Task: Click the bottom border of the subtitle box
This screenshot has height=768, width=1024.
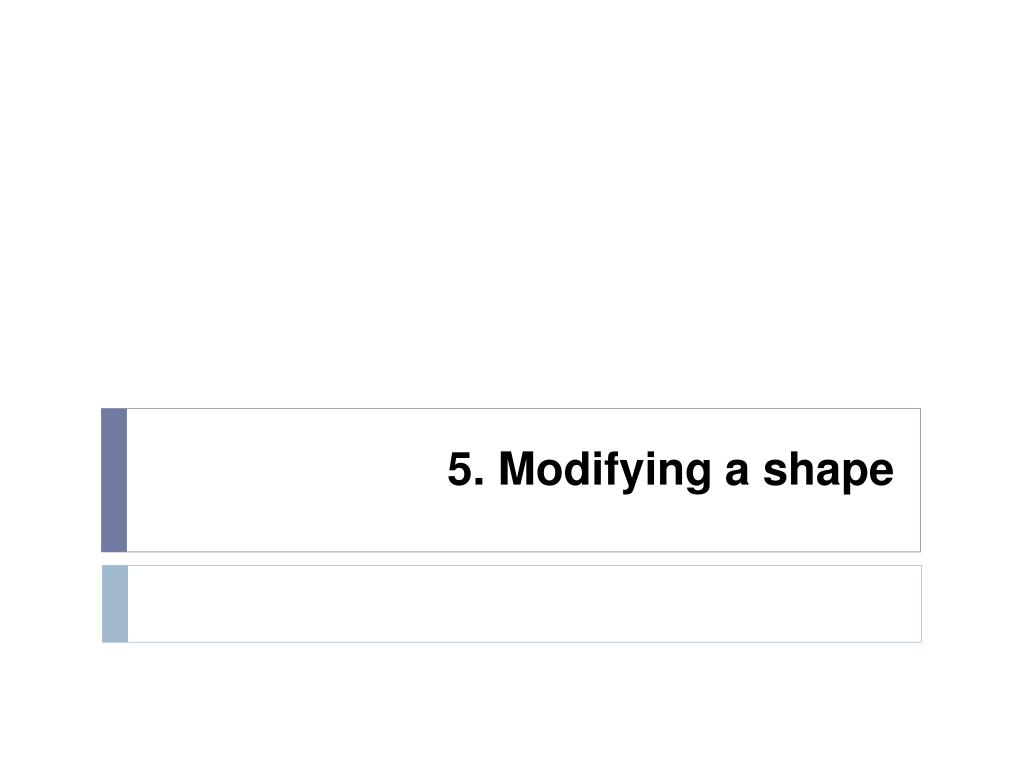Action: point(524,642)
